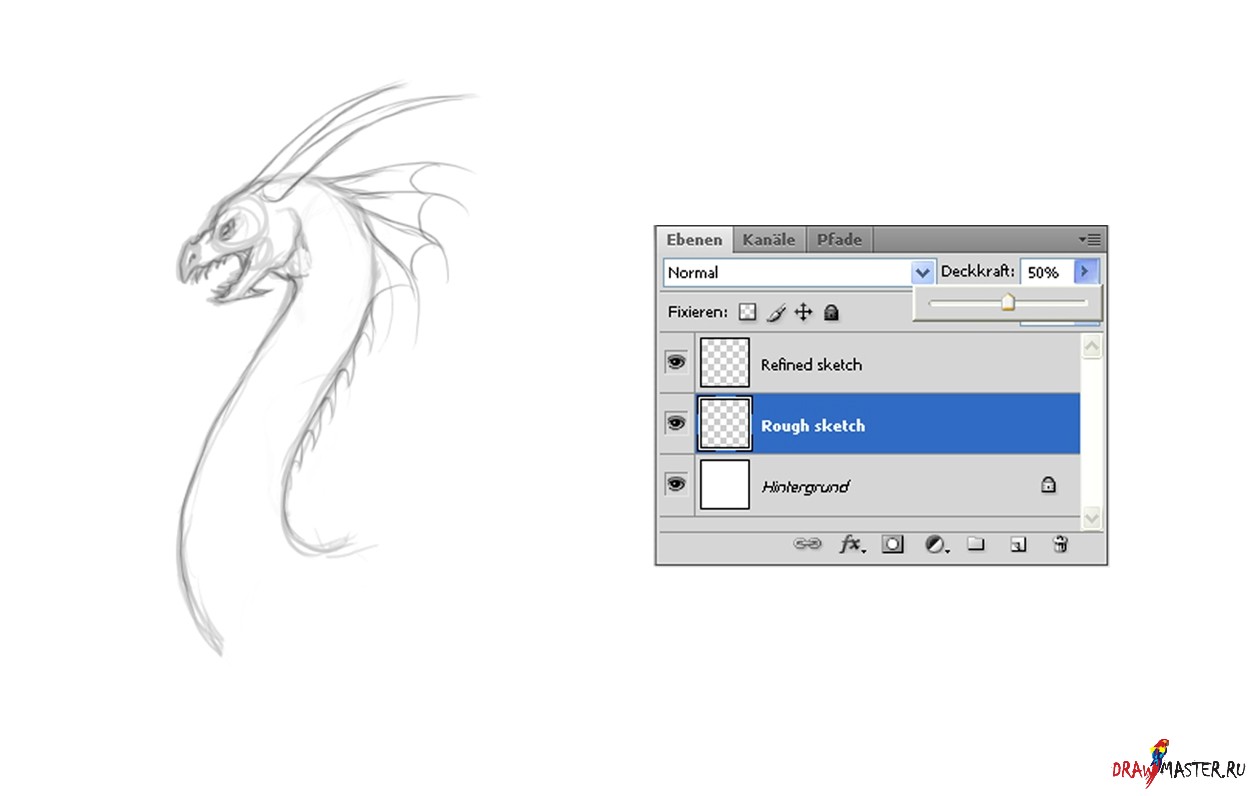Click the Deckkraft slider arrow button
The width and height of the screenshot is (1253, 796).
pos(1085,271)
